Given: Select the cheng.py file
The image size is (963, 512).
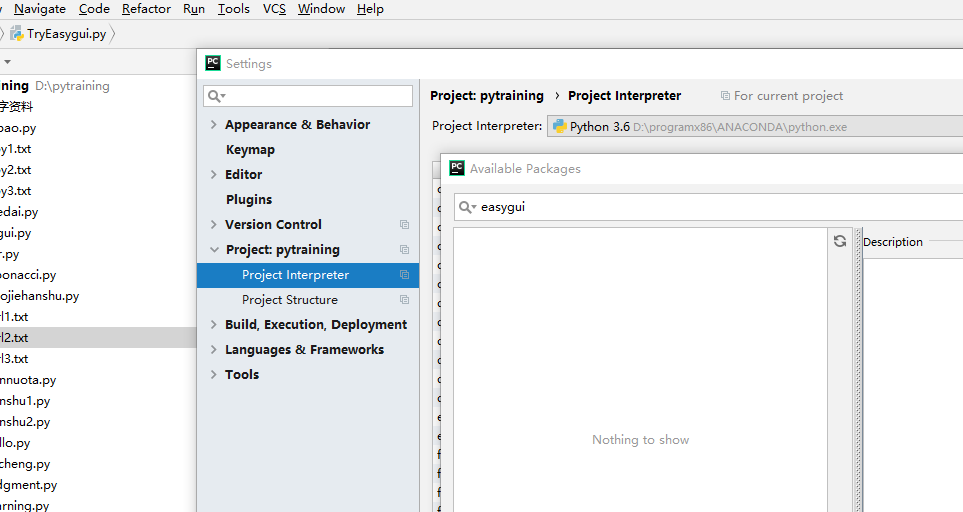Looking at the screenshot, I should pyautogui.click(x=25, y=464).
